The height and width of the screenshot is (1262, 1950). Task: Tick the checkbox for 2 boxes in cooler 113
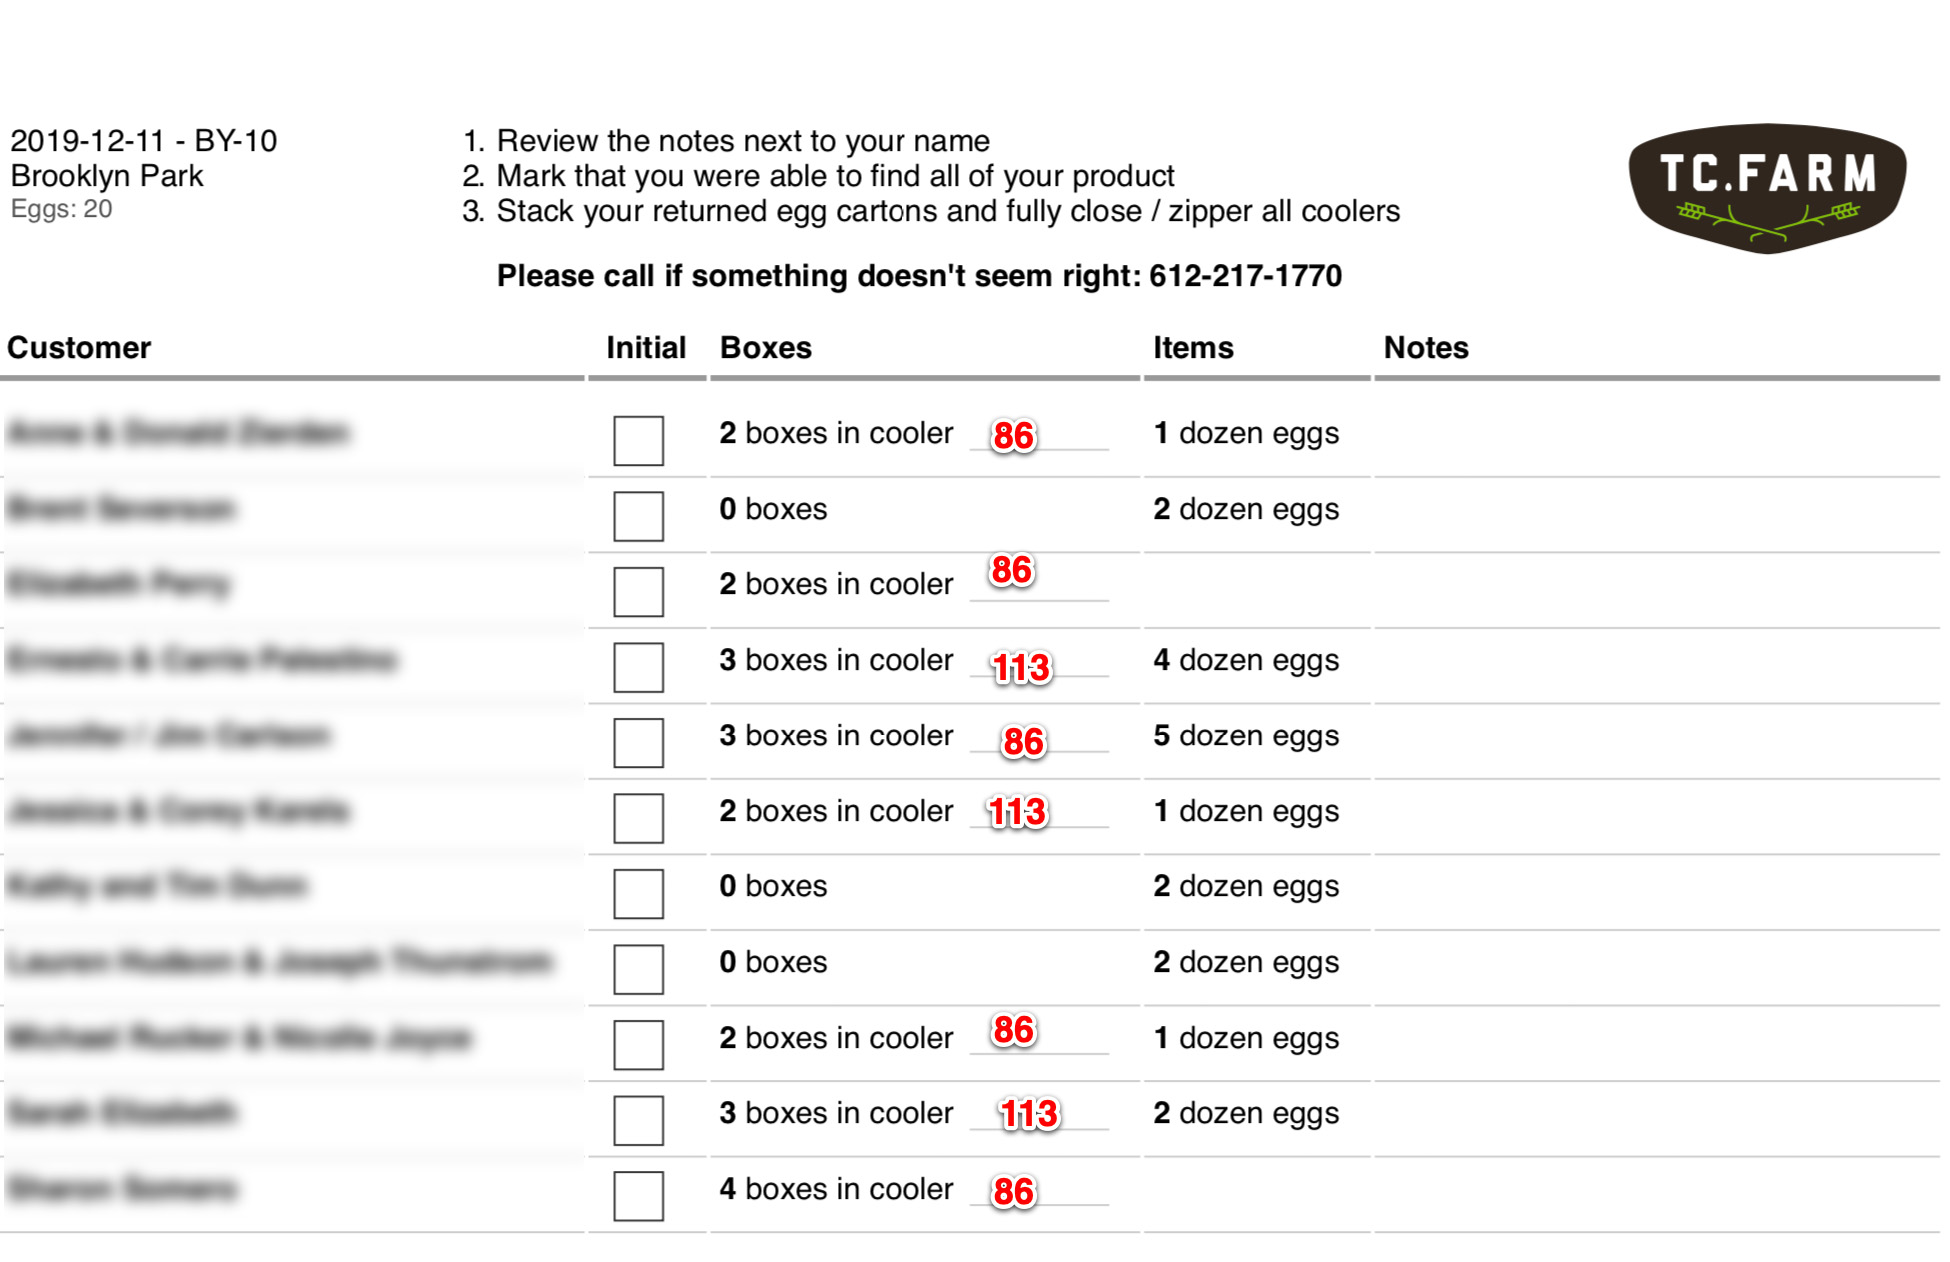pos(638,818)
